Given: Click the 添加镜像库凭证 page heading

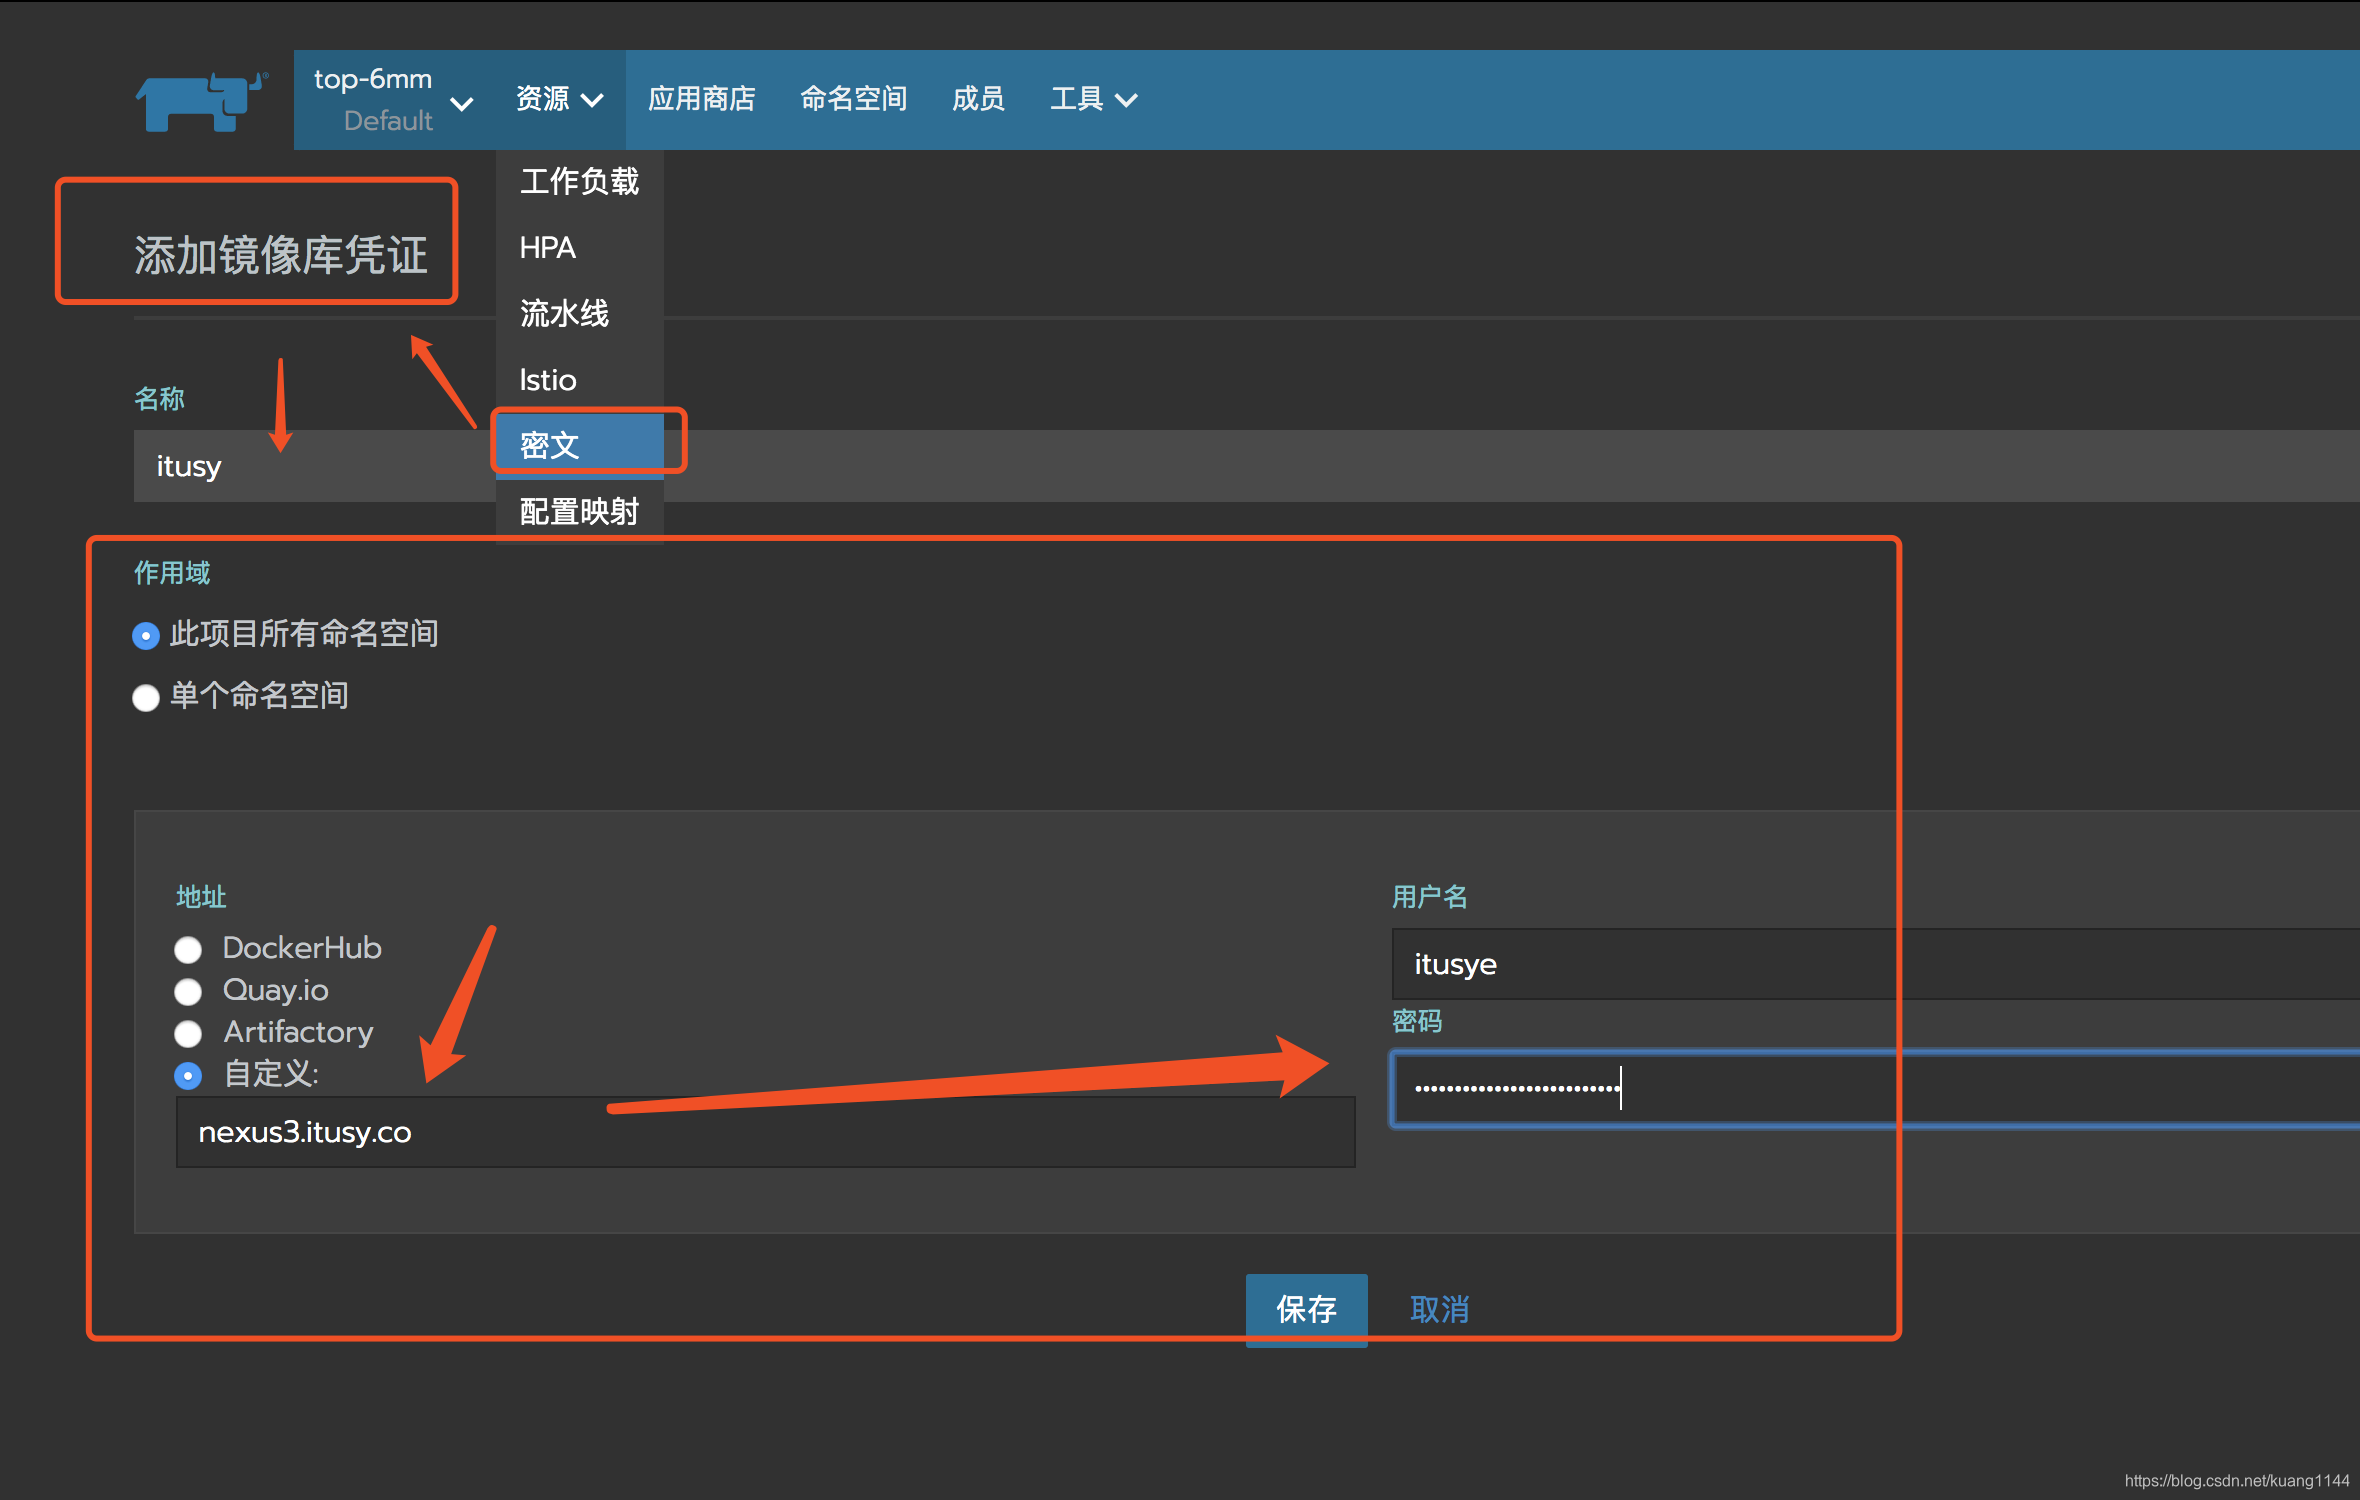Looking at the screenshot, I should click(281, 255).
